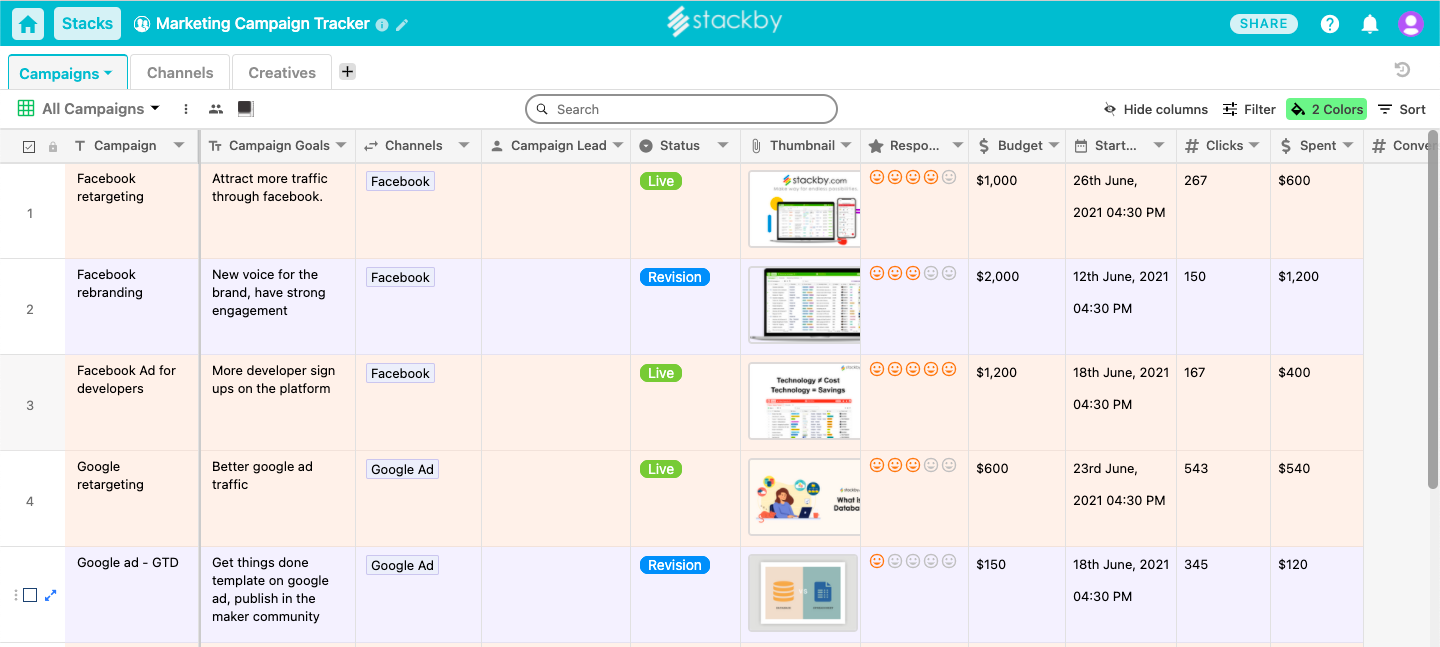Open the Thumbnail column dropdown arrow
Screen dimensions: 1440x647
[x=846, y=146]
